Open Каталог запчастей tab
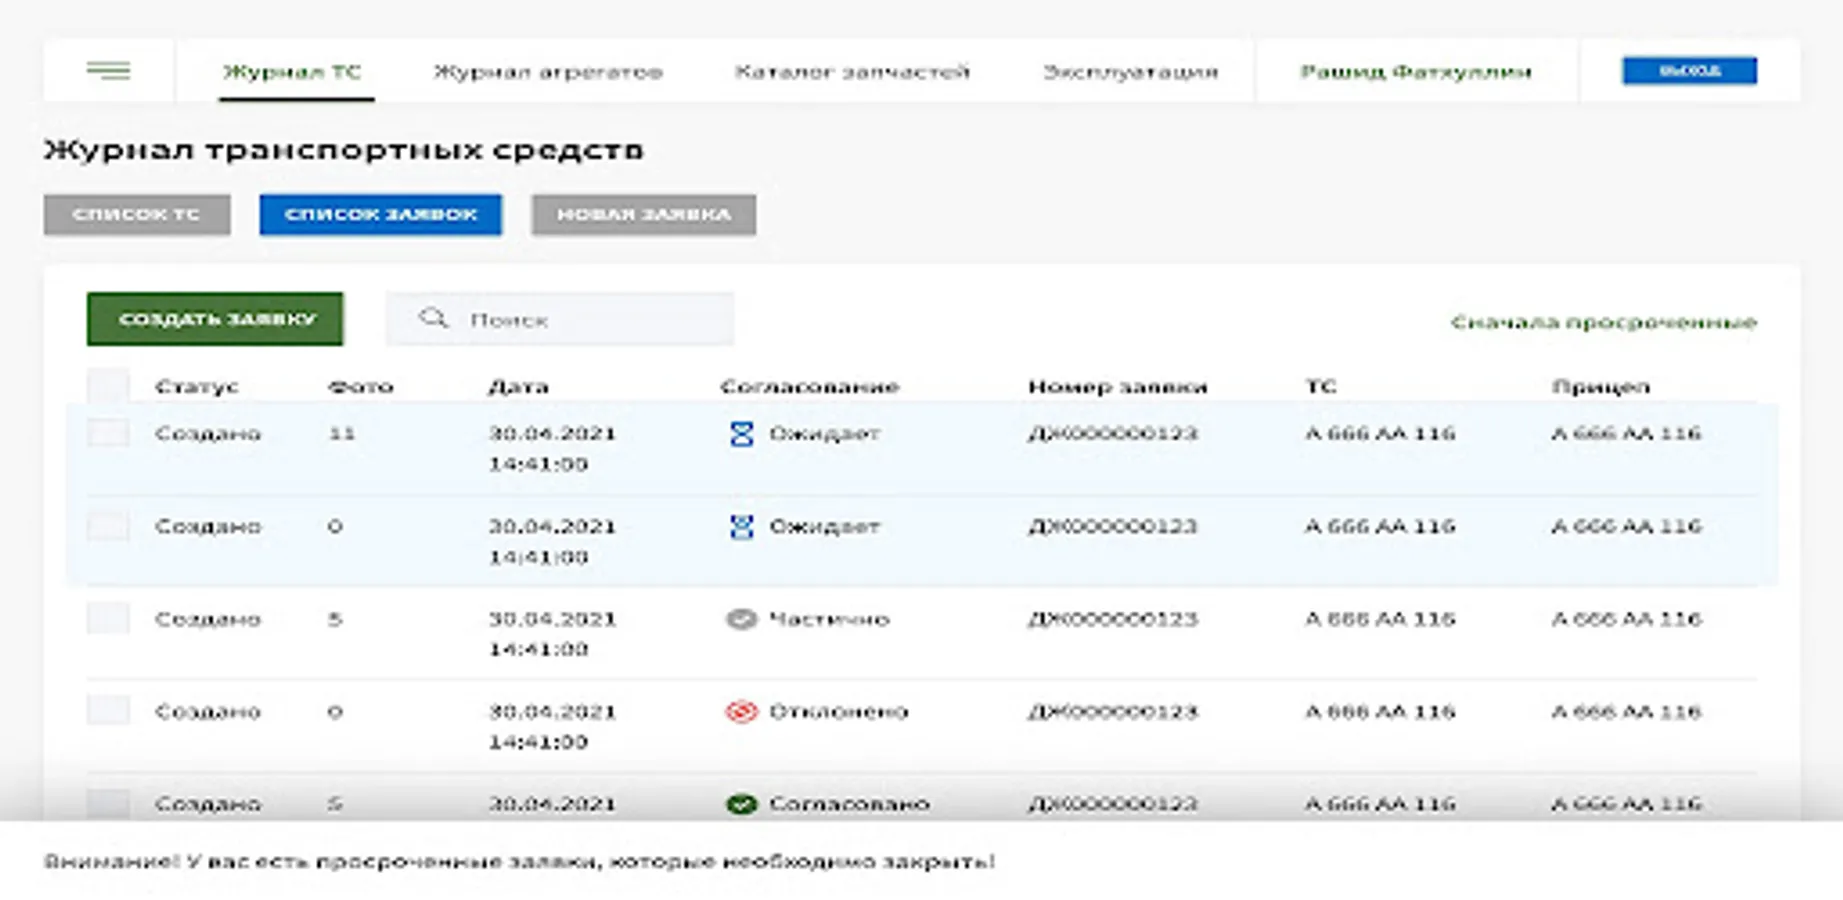This screenshot has height=900, width=1843. pyautogui.click(x=852, y=72)
